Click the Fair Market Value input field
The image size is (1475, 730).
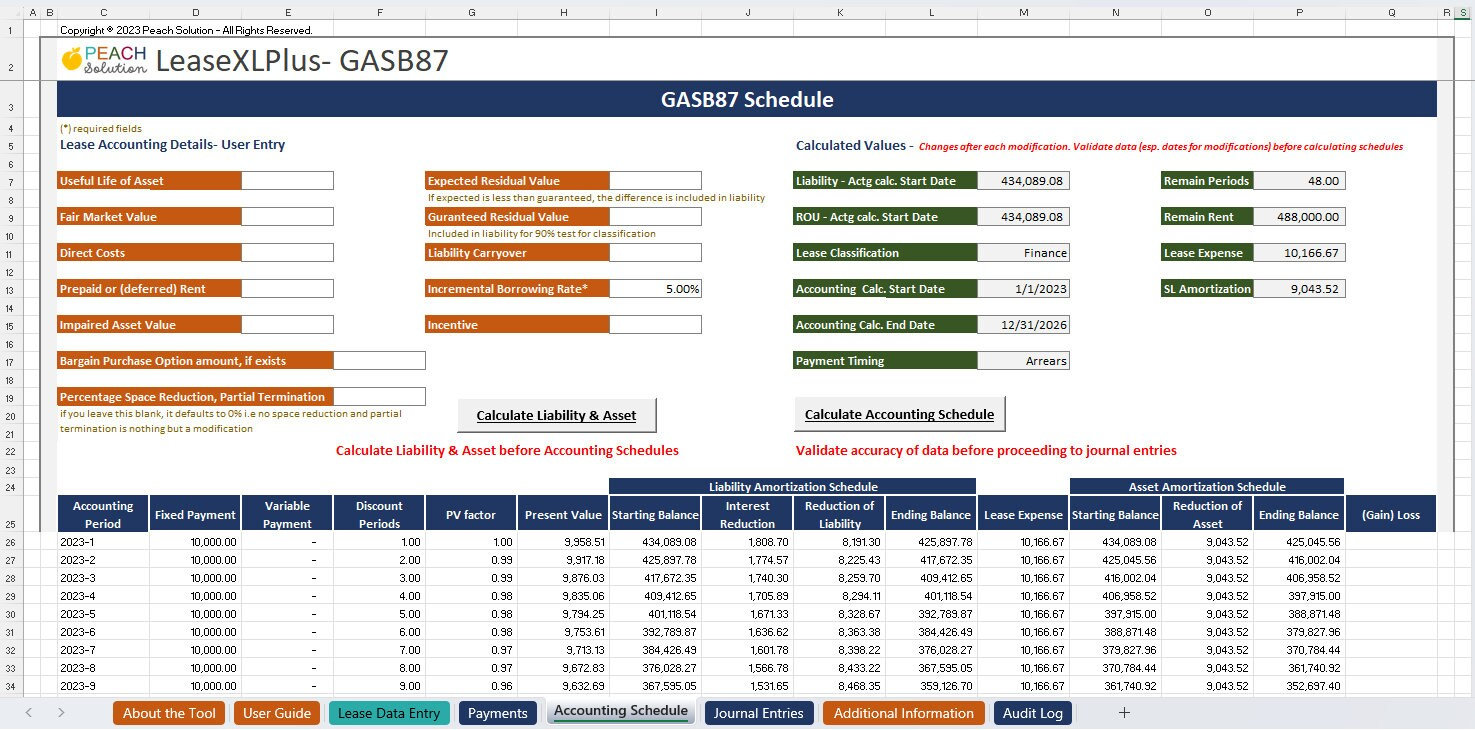(287, 217)
